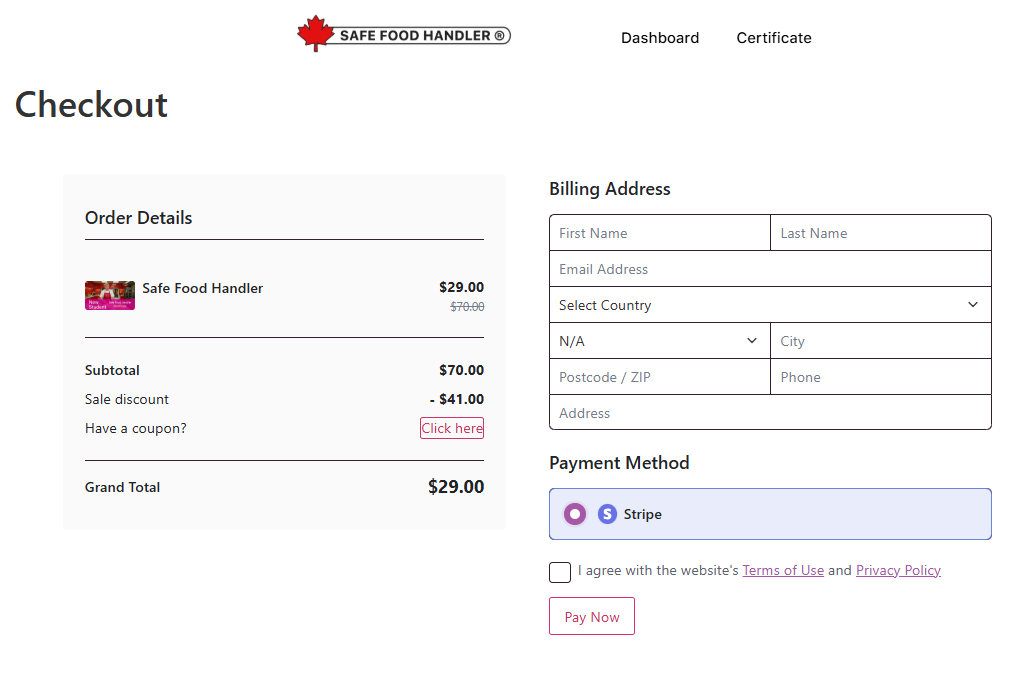The width and height of the screenshot is (1024, 673).
Task: Go to the Certificate menu item
Action: tap(774, 38)
